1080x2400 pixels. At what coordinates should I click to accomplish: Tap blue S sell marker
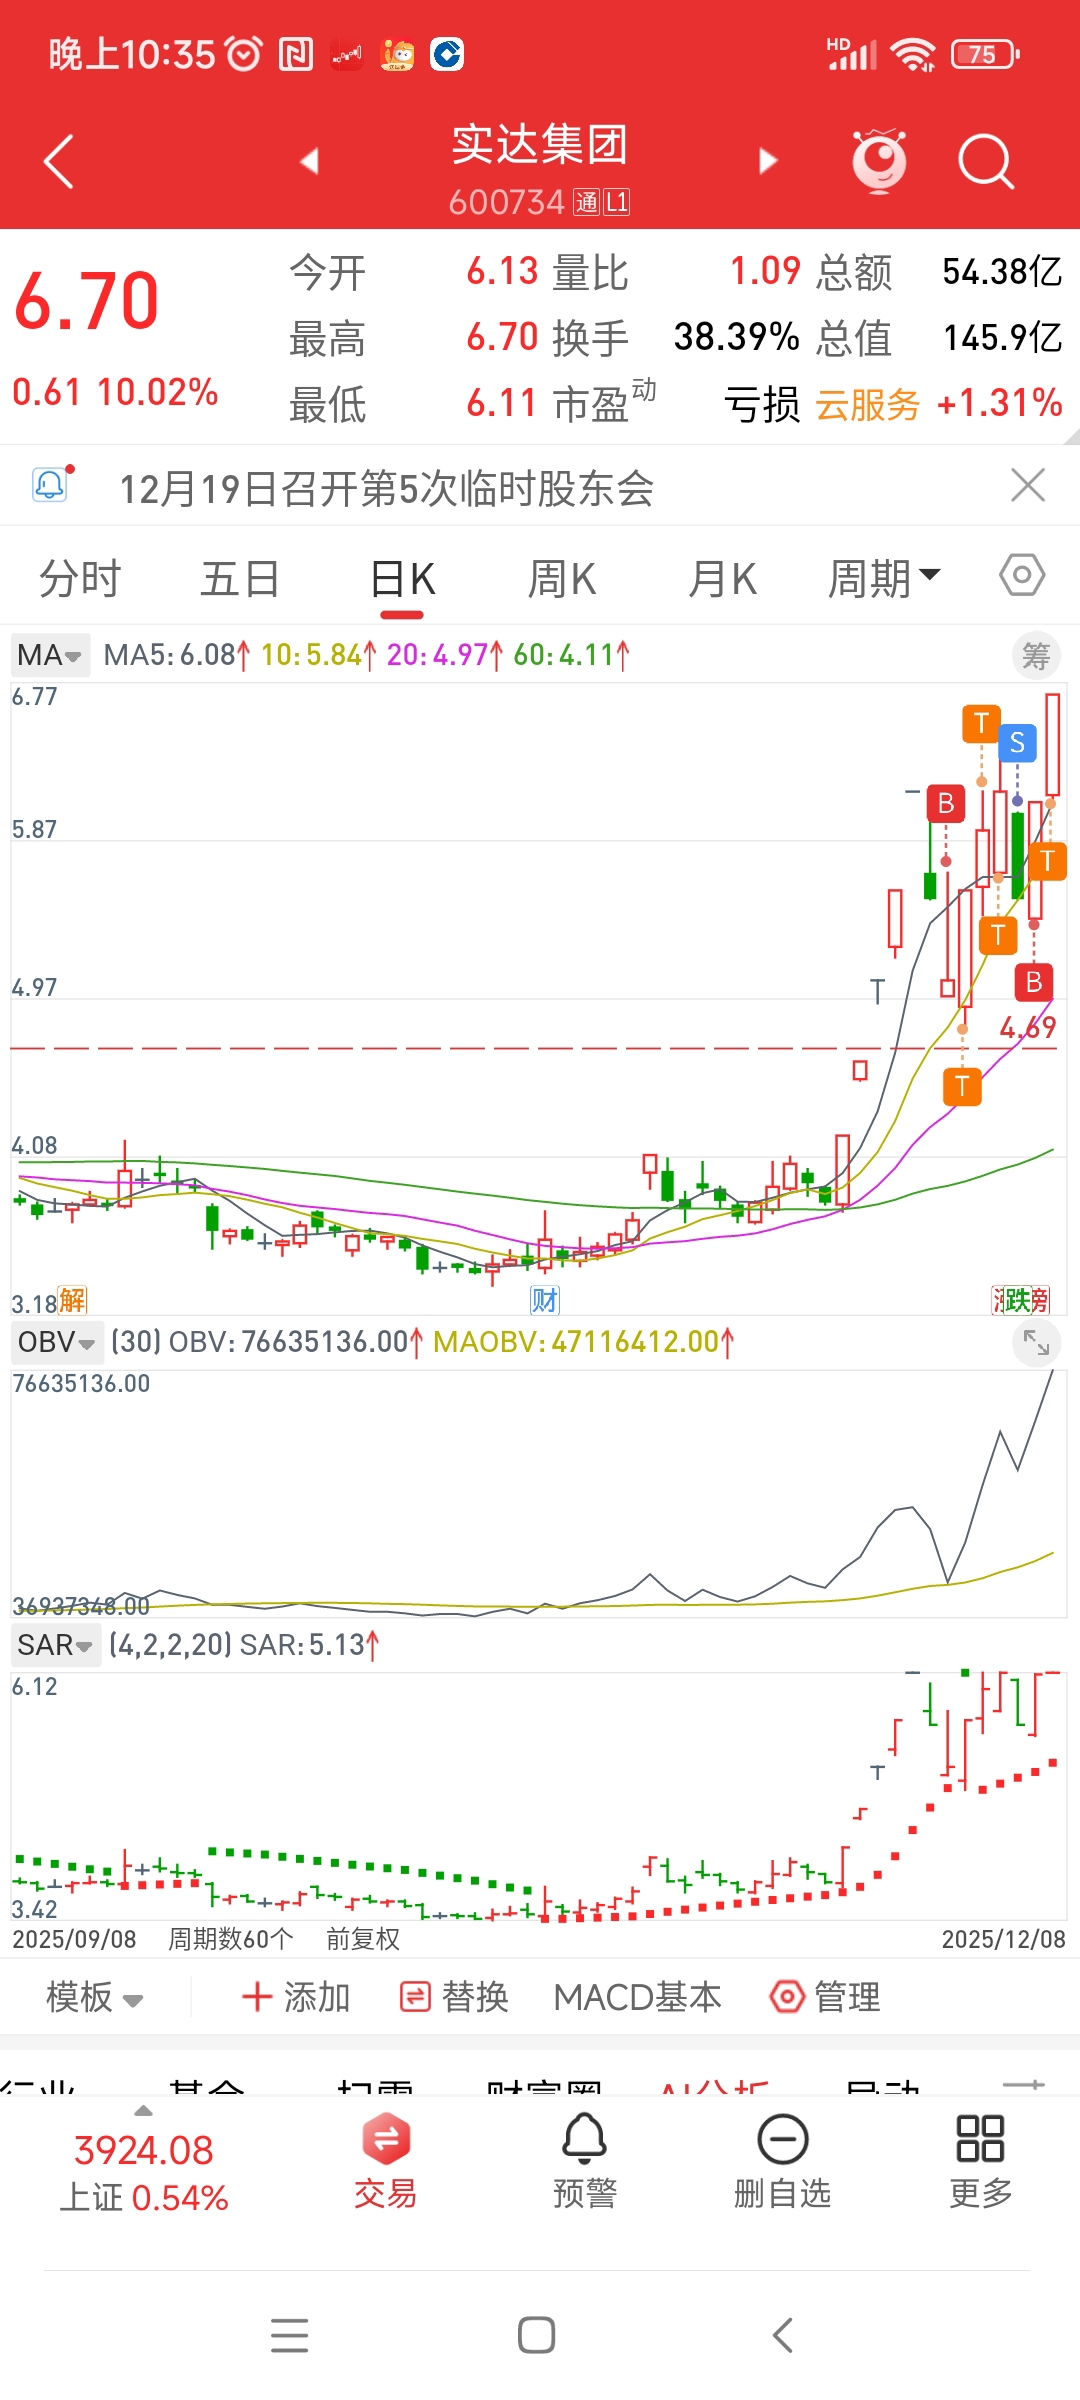pyautogui.click(x=1017, y=743)
